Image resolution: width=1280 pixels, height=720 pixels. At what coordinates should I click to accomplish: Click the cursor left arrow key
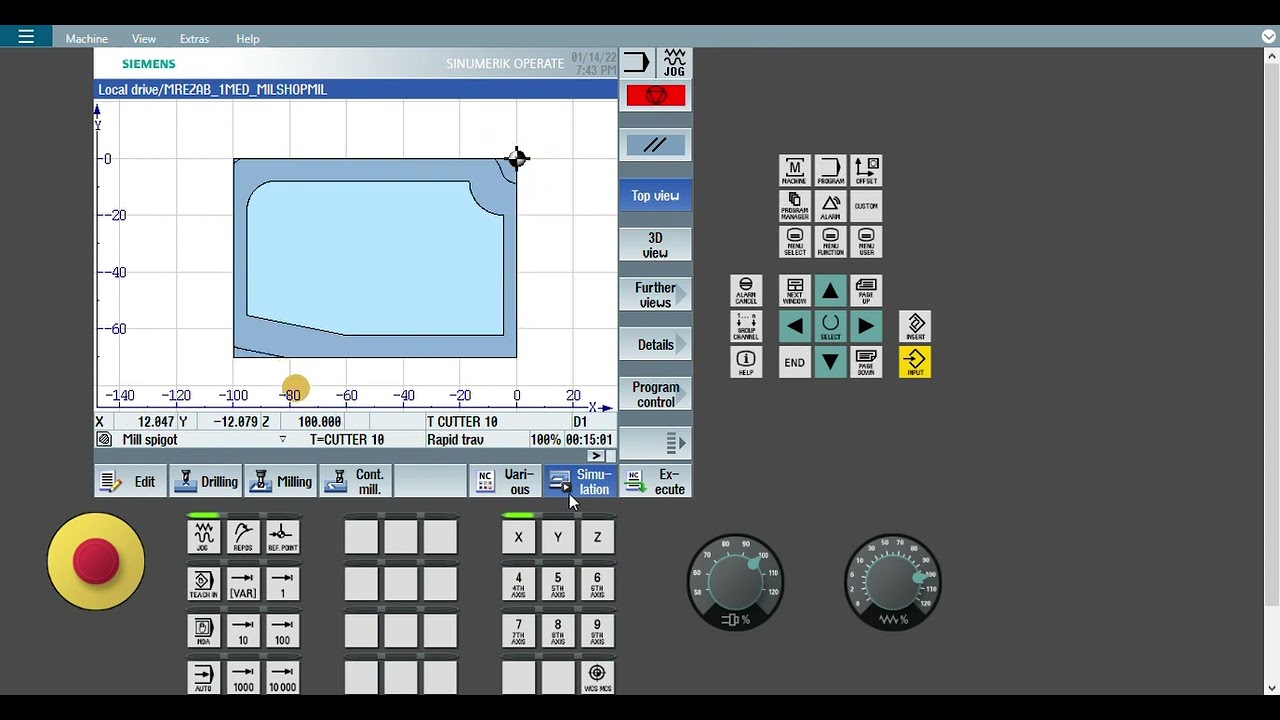(x=794, y=326)
